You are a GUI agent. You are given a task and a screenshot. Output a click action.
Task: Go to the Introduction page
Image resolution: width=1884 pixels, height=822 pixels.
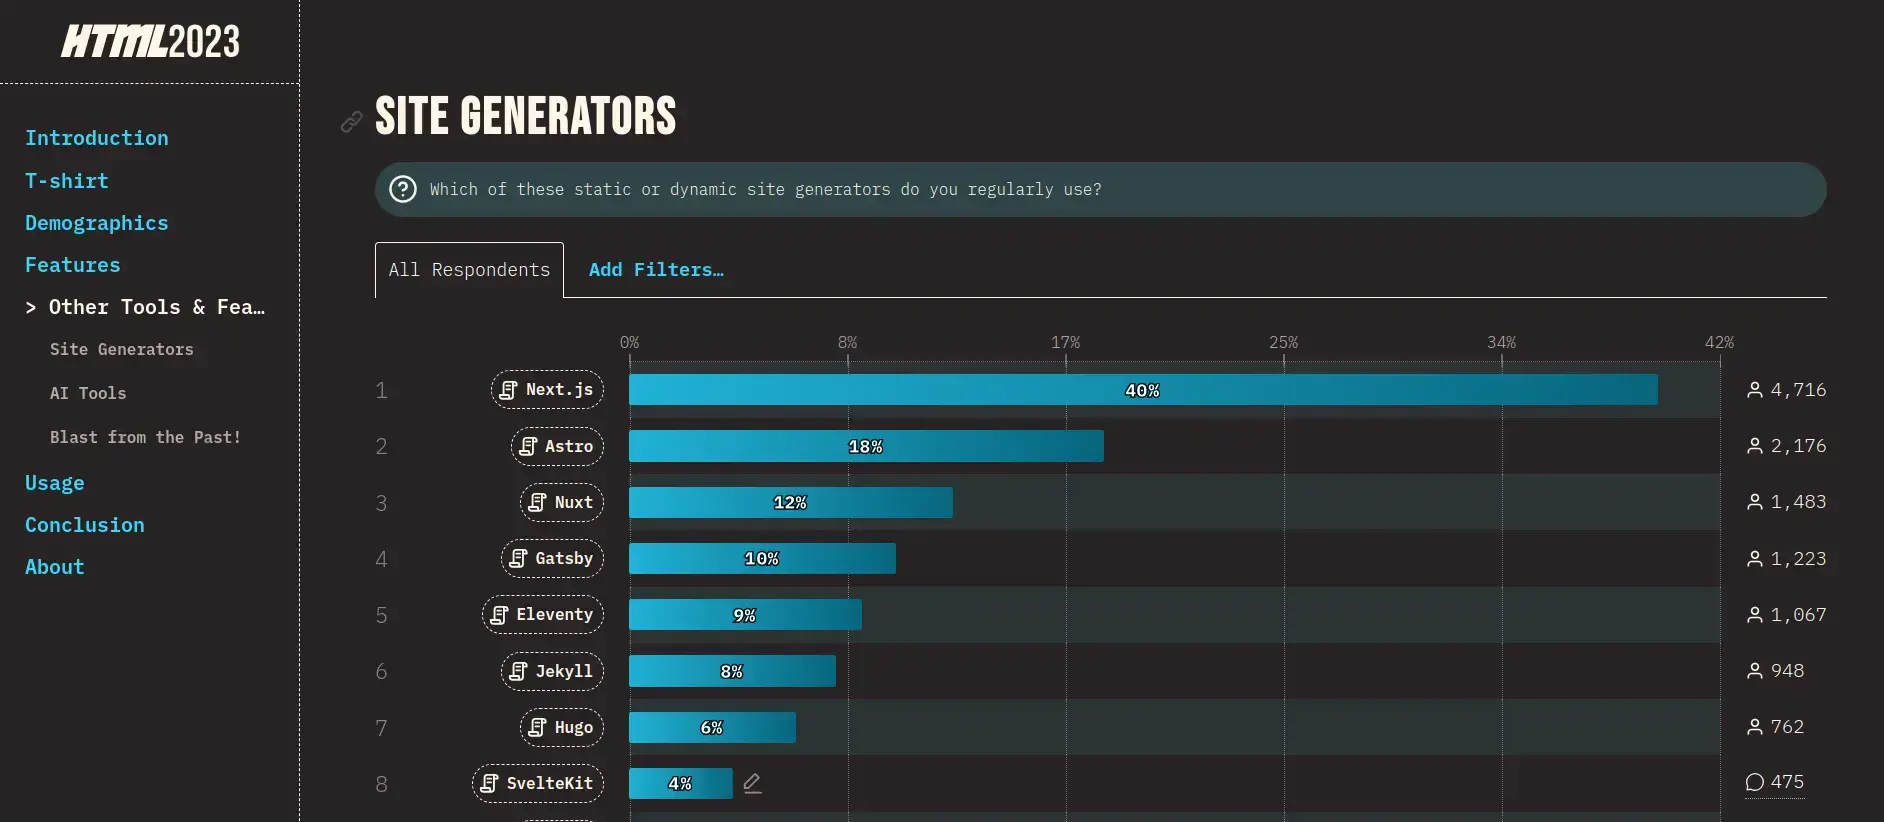click(97, 138)
